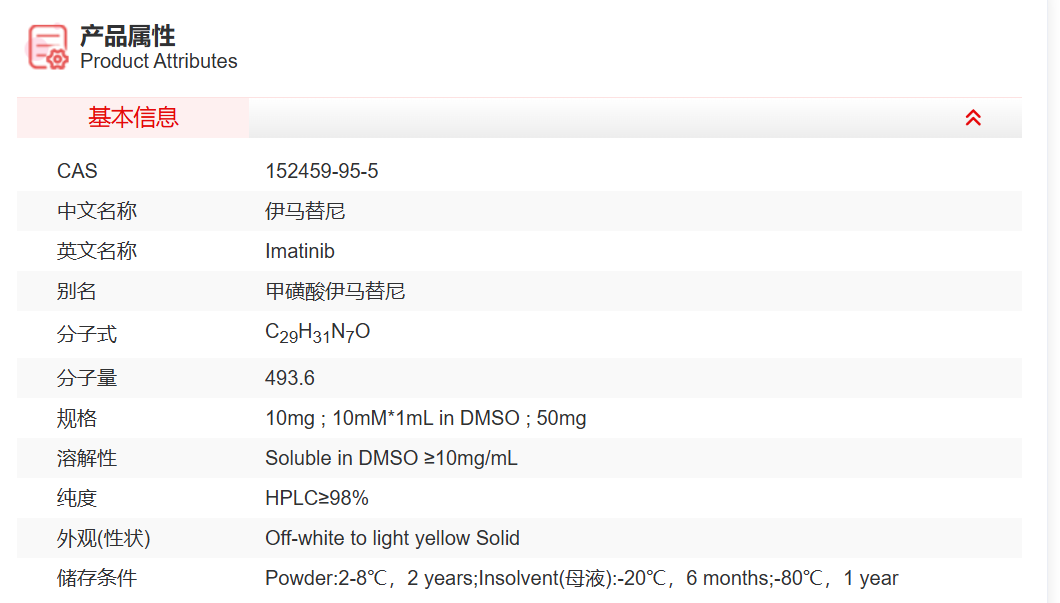Click the molecular weight 493.6 value
The width and height of the screenshot is (1060, 603).
click(290, 378)
